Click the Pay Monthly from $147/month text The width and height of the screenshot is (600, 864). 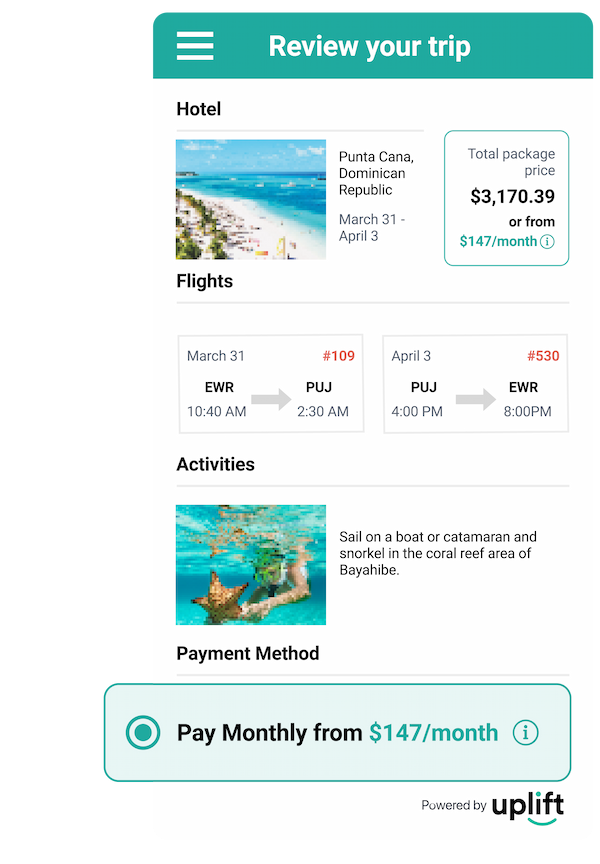click(x=337, y=733)
